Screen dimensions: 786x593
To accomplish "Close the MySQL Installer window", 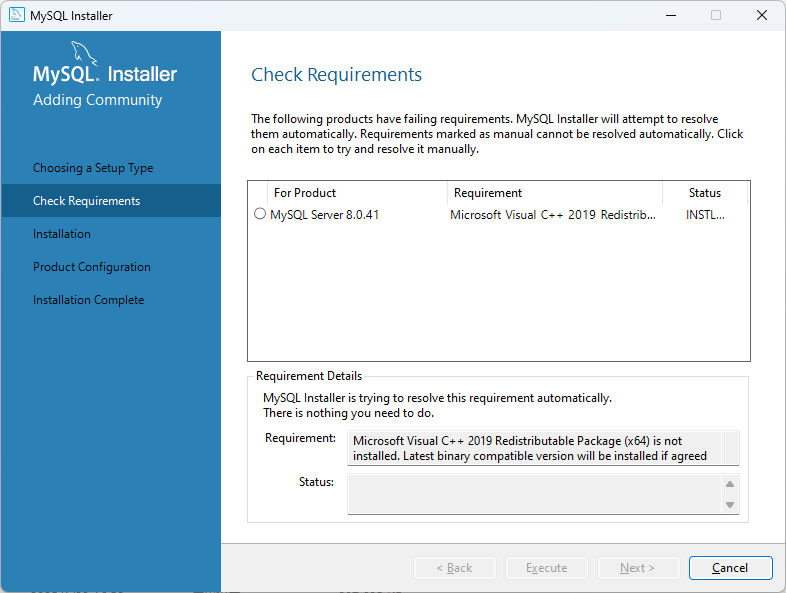I will pyautogui.click(x=762, y=15).
